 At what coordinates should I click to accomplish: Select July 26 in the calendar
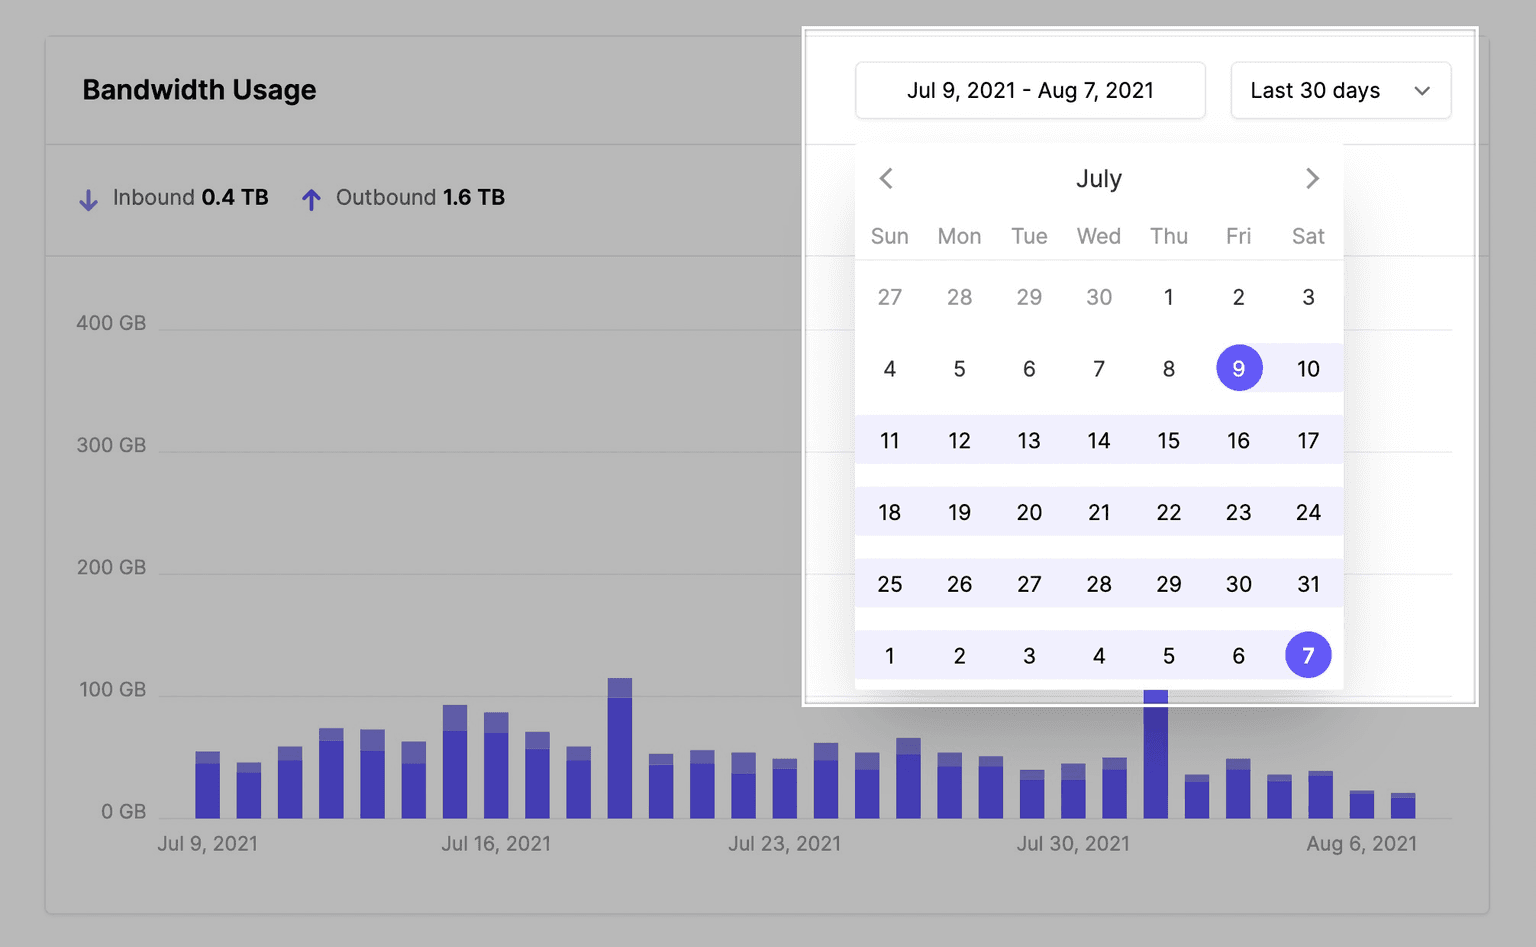[959, 584]
